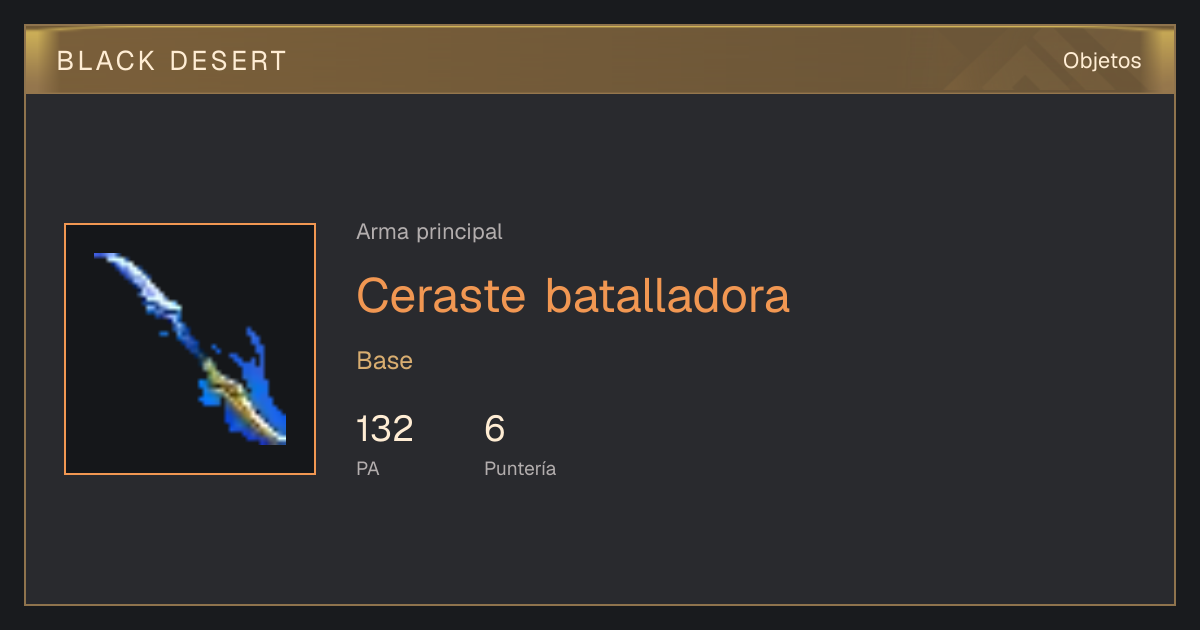Screen dimensions: 1200x630
Task: Select the Base enhancement level label
Action: tap(385, 361)
